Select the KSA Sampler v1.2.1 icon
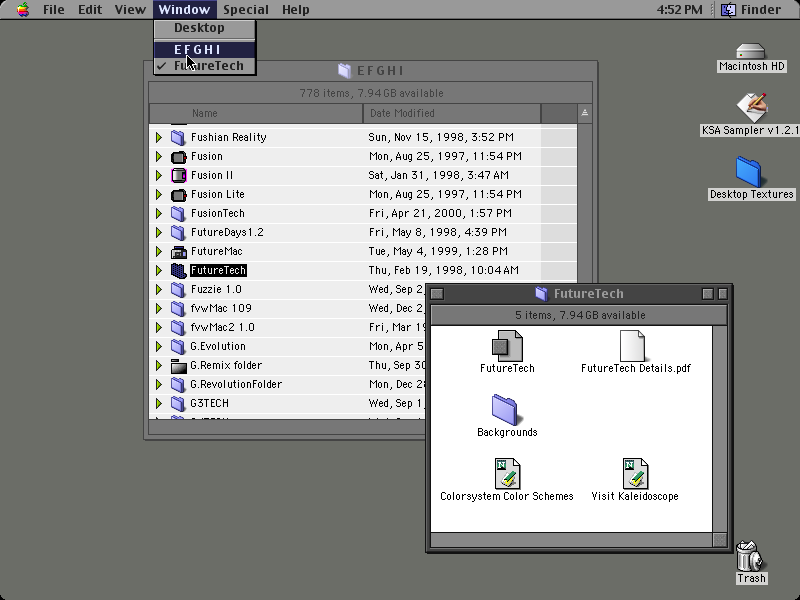 click(752, 107)
